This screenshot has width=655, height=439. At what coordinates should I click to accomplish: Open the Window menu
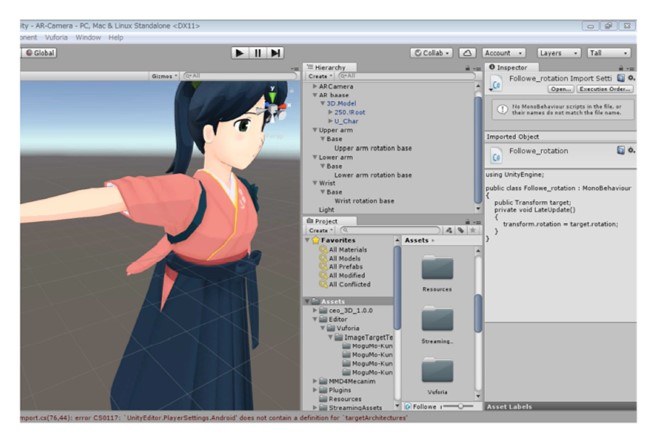(88, 38)
